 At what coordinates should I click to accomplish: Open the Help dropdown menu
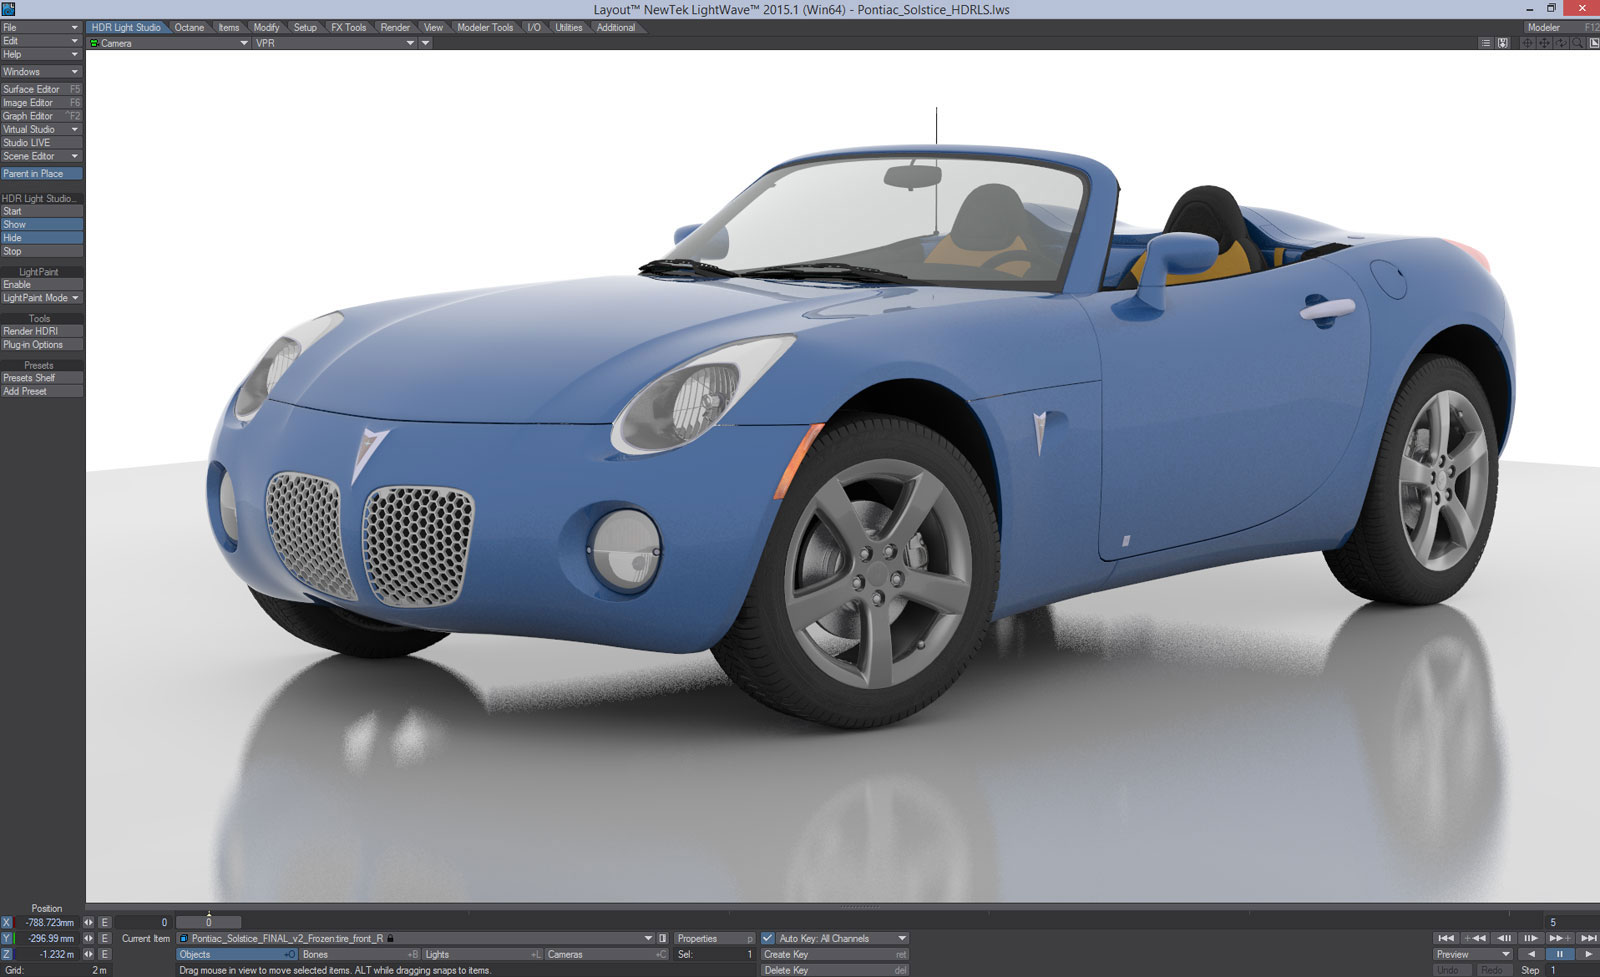(x=41, y=54)
